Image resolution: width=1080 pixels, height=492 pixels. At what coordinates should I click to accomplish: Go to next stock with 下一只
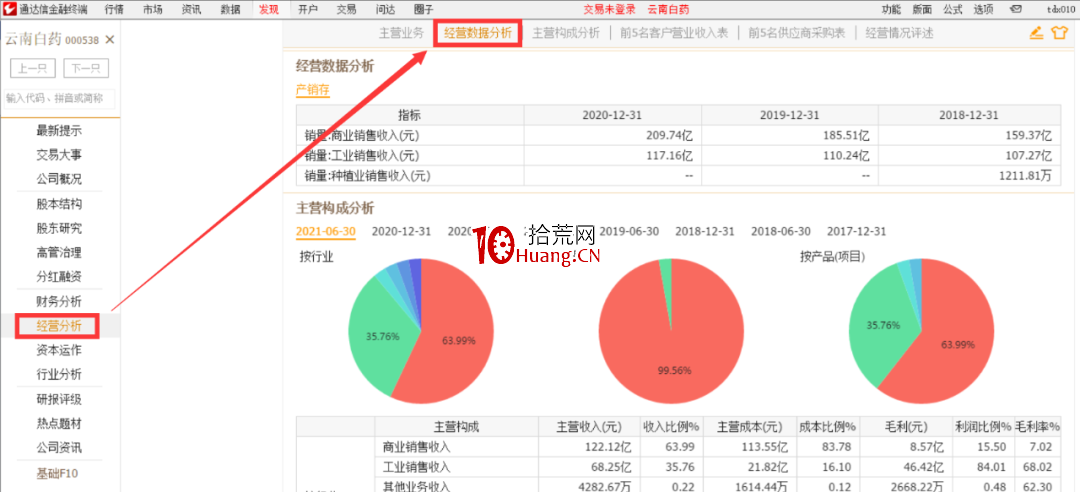tap(86, 68)
